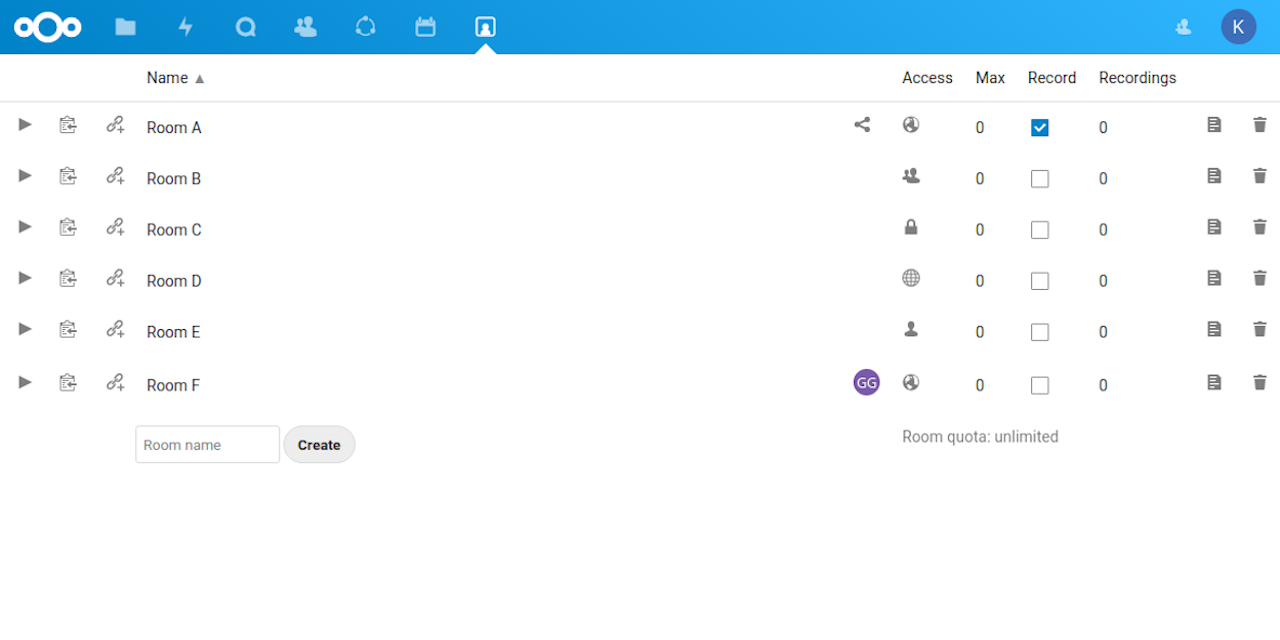
Task: Change Room C password lock icon
Action: coord(911,227)
